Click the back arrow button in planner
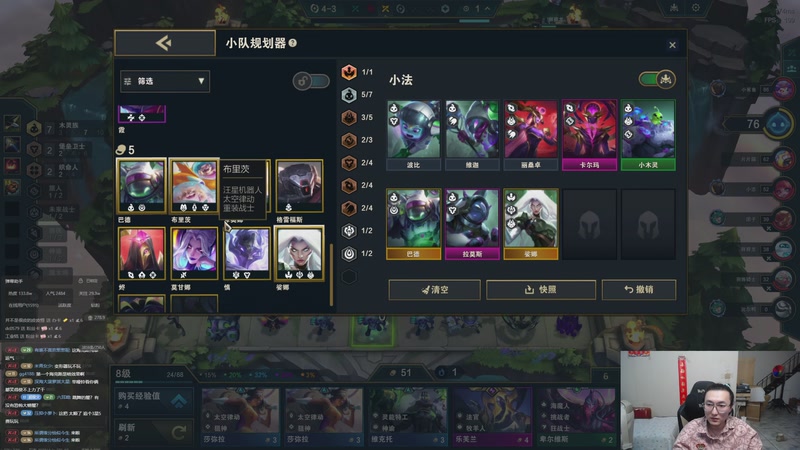This screenshot has height=450, width=800. (x=165, y=43)
